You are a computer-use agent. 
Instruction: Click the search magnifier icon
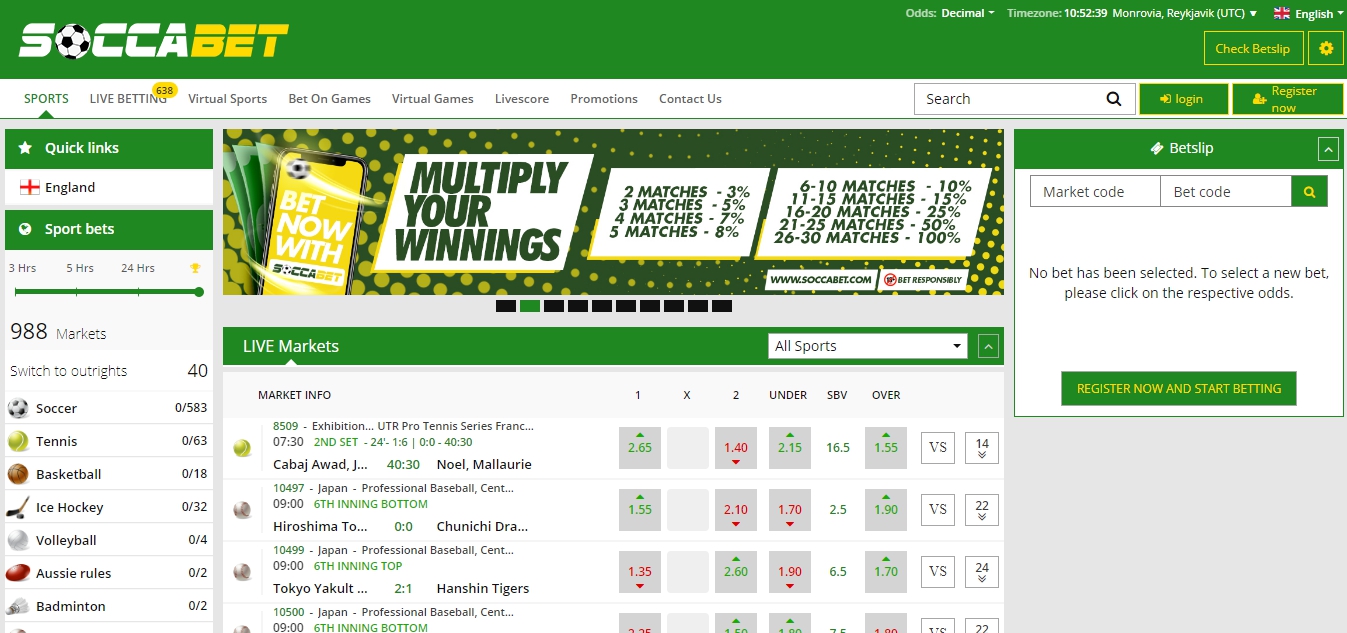point(1113,99)
